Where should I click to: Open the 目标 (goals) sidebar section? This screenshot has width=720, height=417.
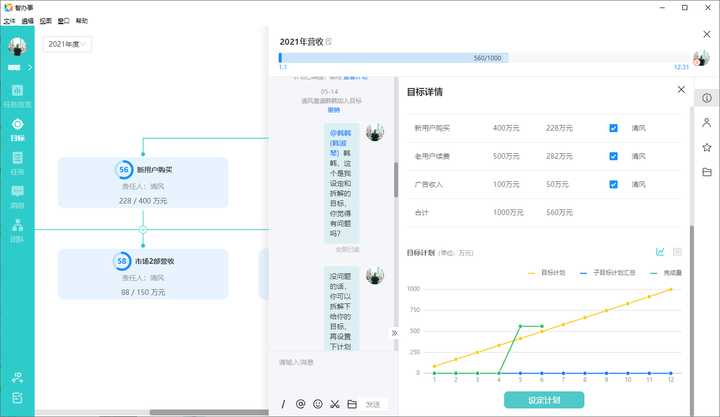[17, 130]
